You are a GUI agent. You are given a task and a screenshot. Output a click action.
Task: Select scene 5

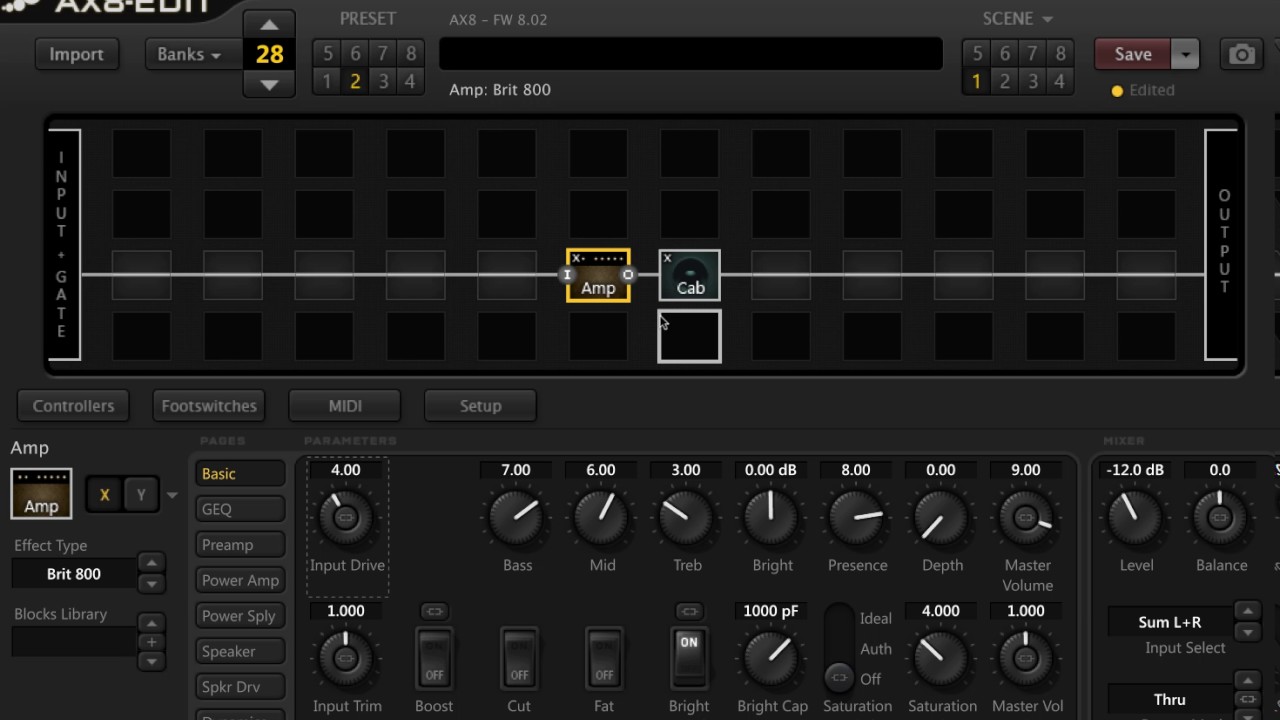click(x=977, y=53)
